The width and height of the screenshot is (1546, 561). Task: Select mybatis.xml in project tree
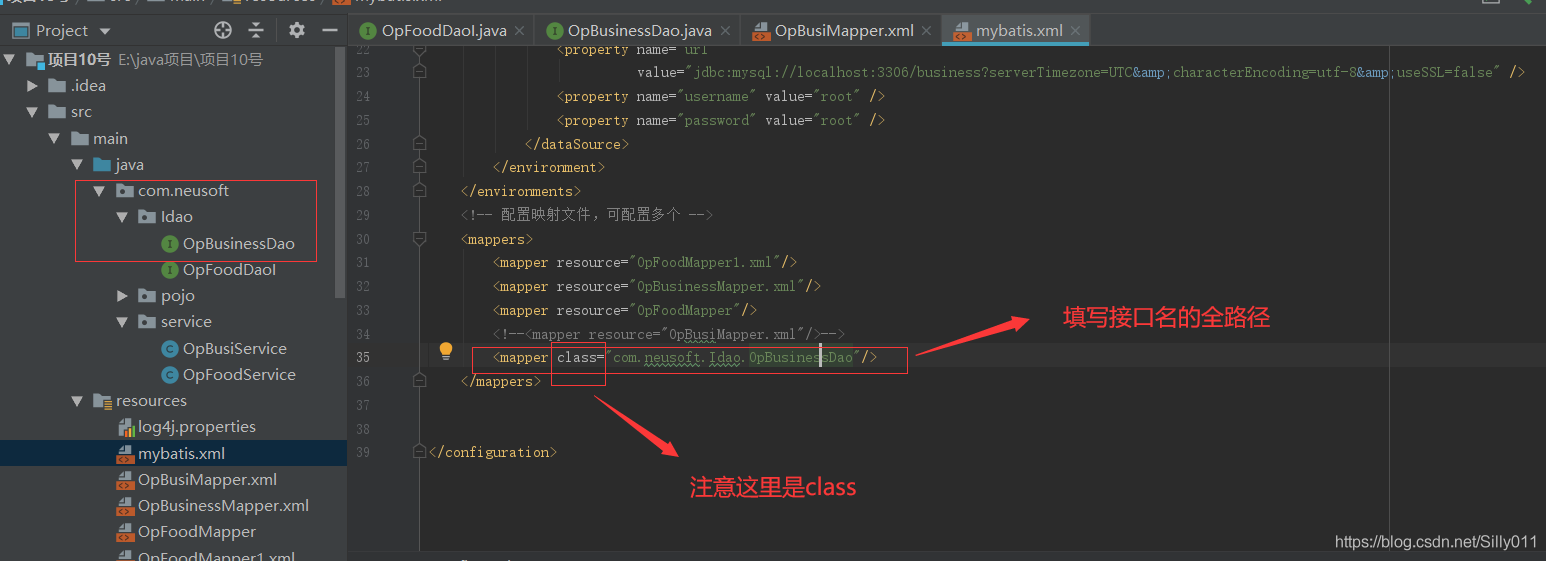click(181, 453)
